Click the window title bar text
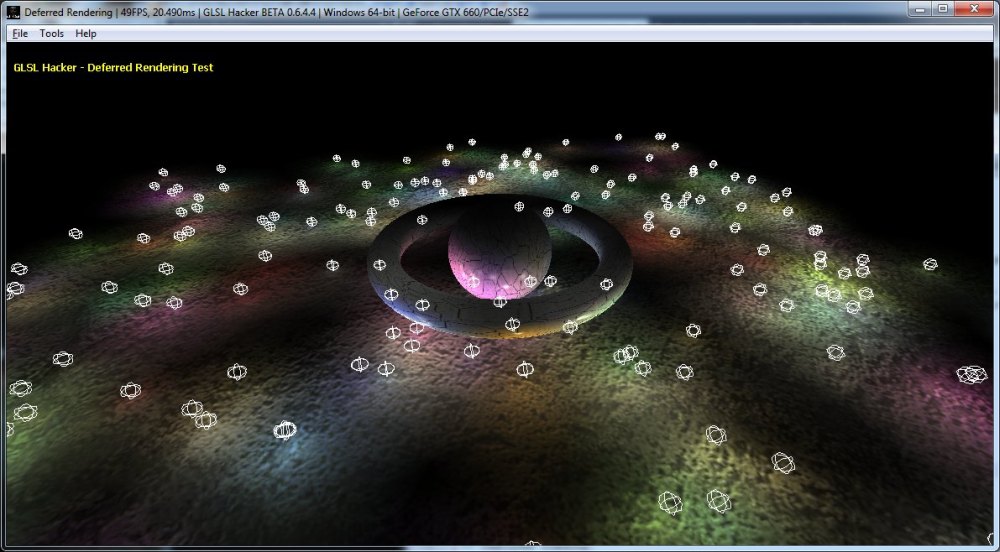 click(276, 12)
